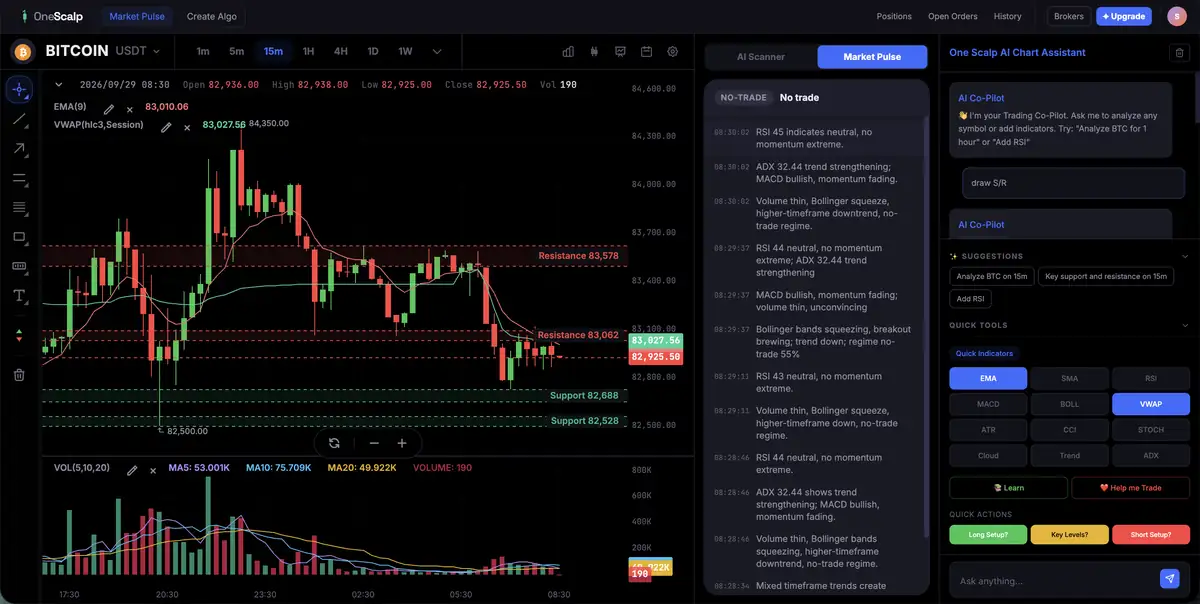Select the parallel lines tool
1200x604 pixels.
(19, 208)
